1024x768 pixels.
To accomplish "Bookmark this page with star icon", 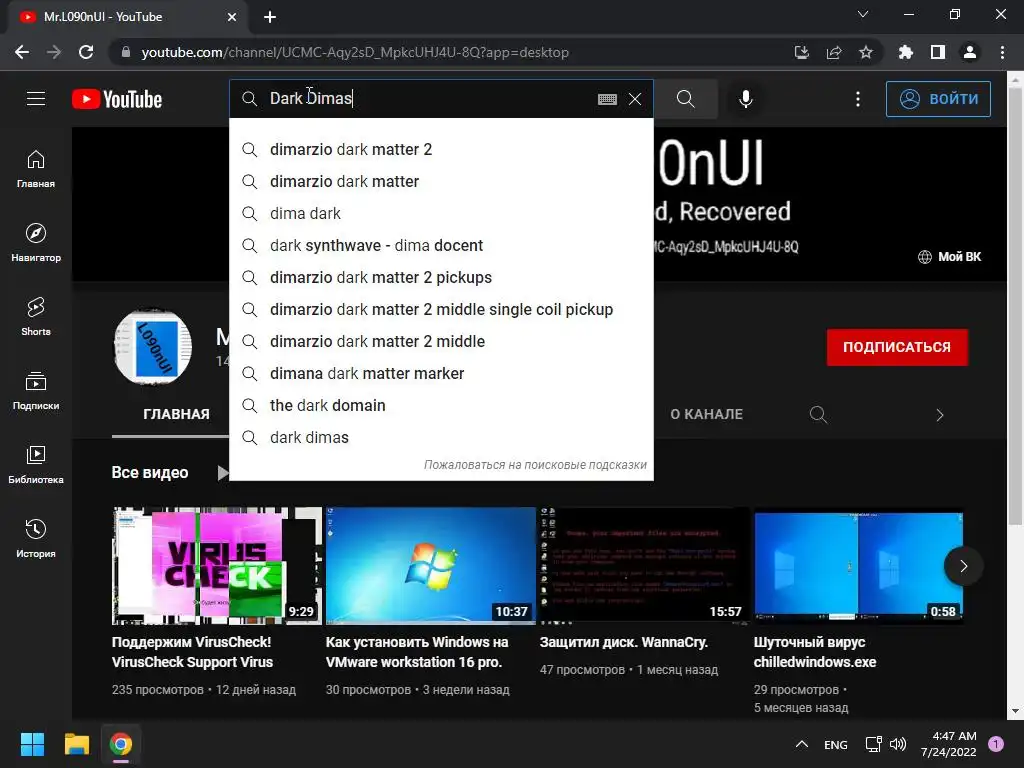I will point(866,52).
